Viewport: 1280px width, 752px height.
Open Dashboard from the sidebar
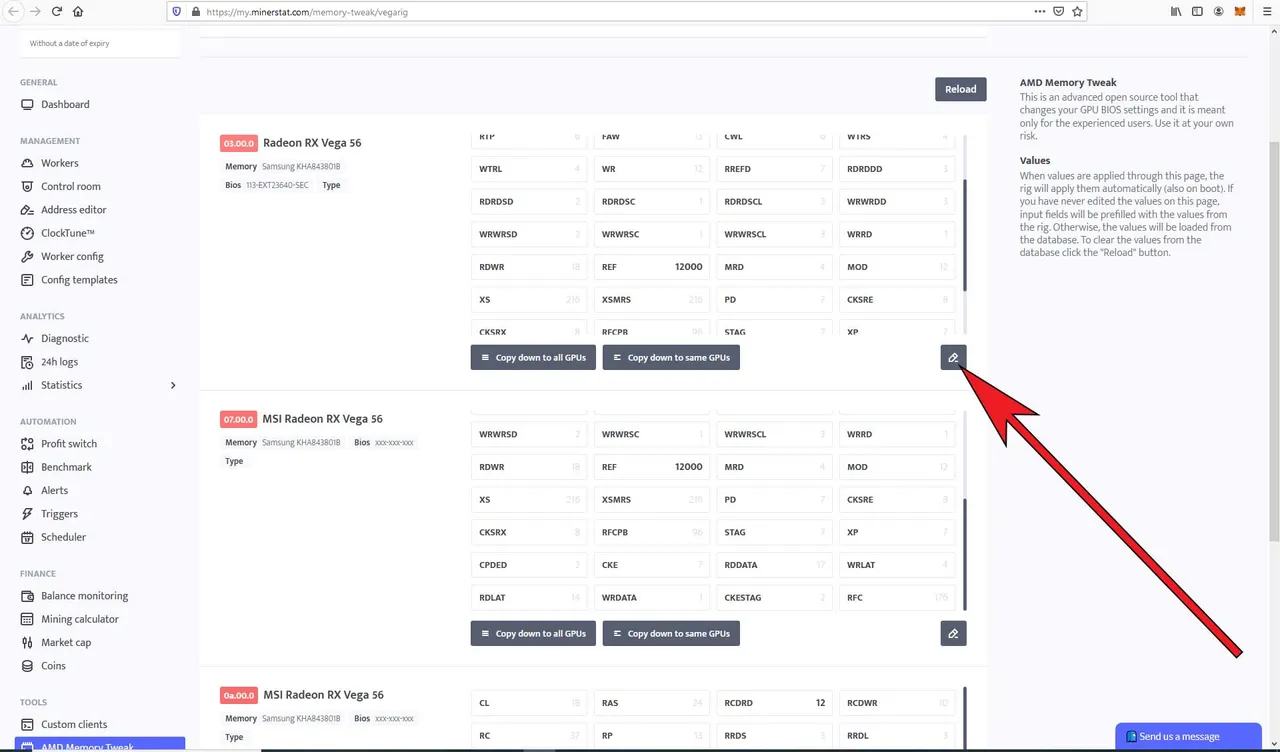pos(65,105)
